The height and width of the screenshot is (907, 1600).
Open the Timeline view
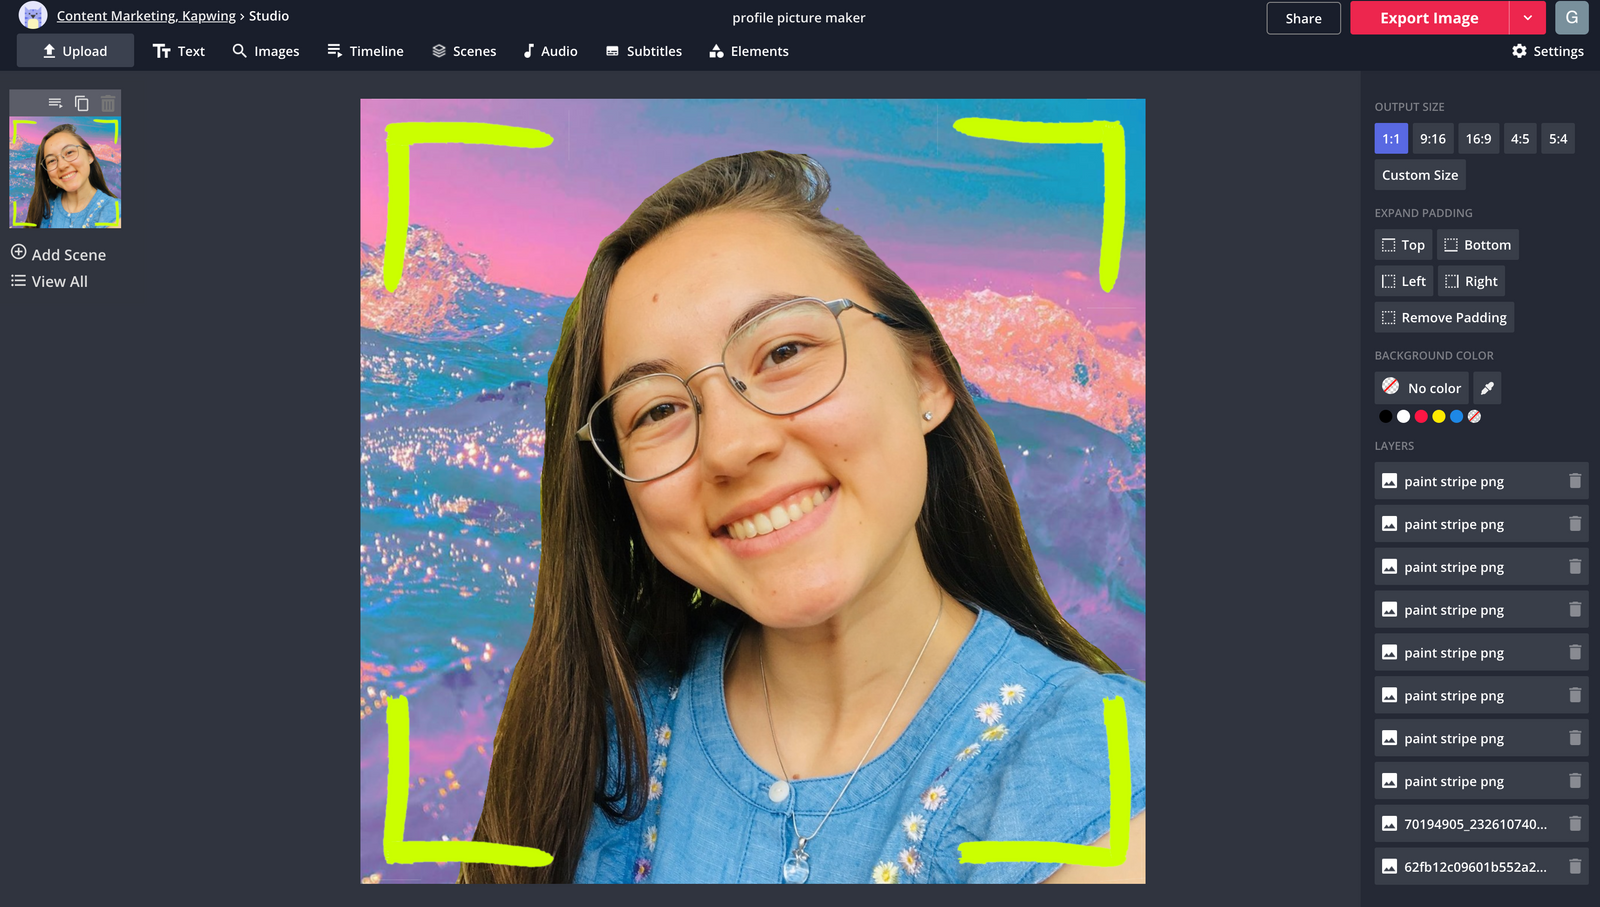(365, 51)
